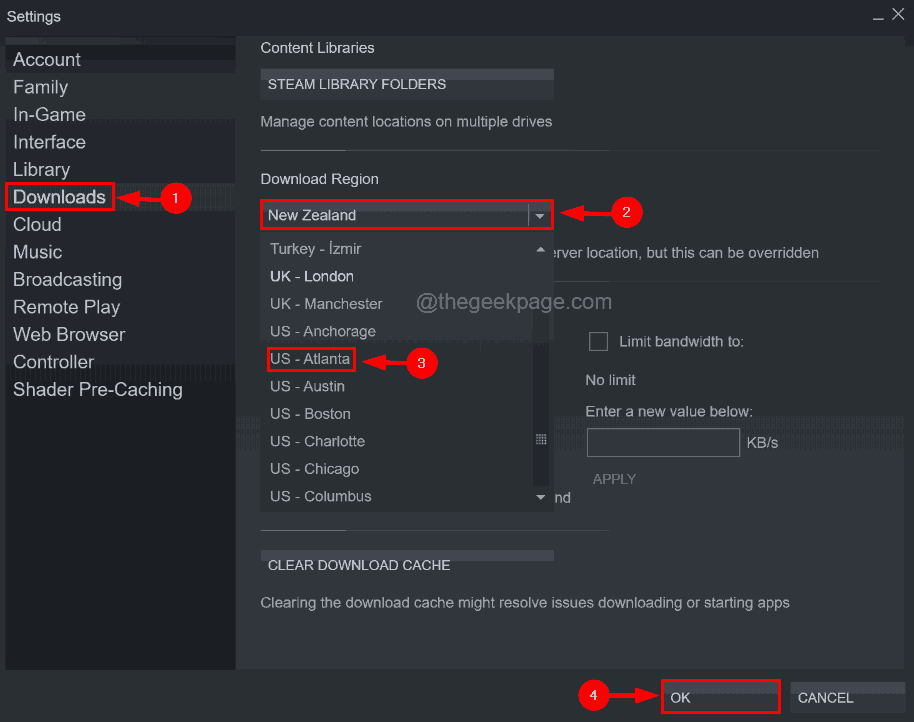914x722 pixels.
Task: Minimize the Settings window
Action: point(878,16)
